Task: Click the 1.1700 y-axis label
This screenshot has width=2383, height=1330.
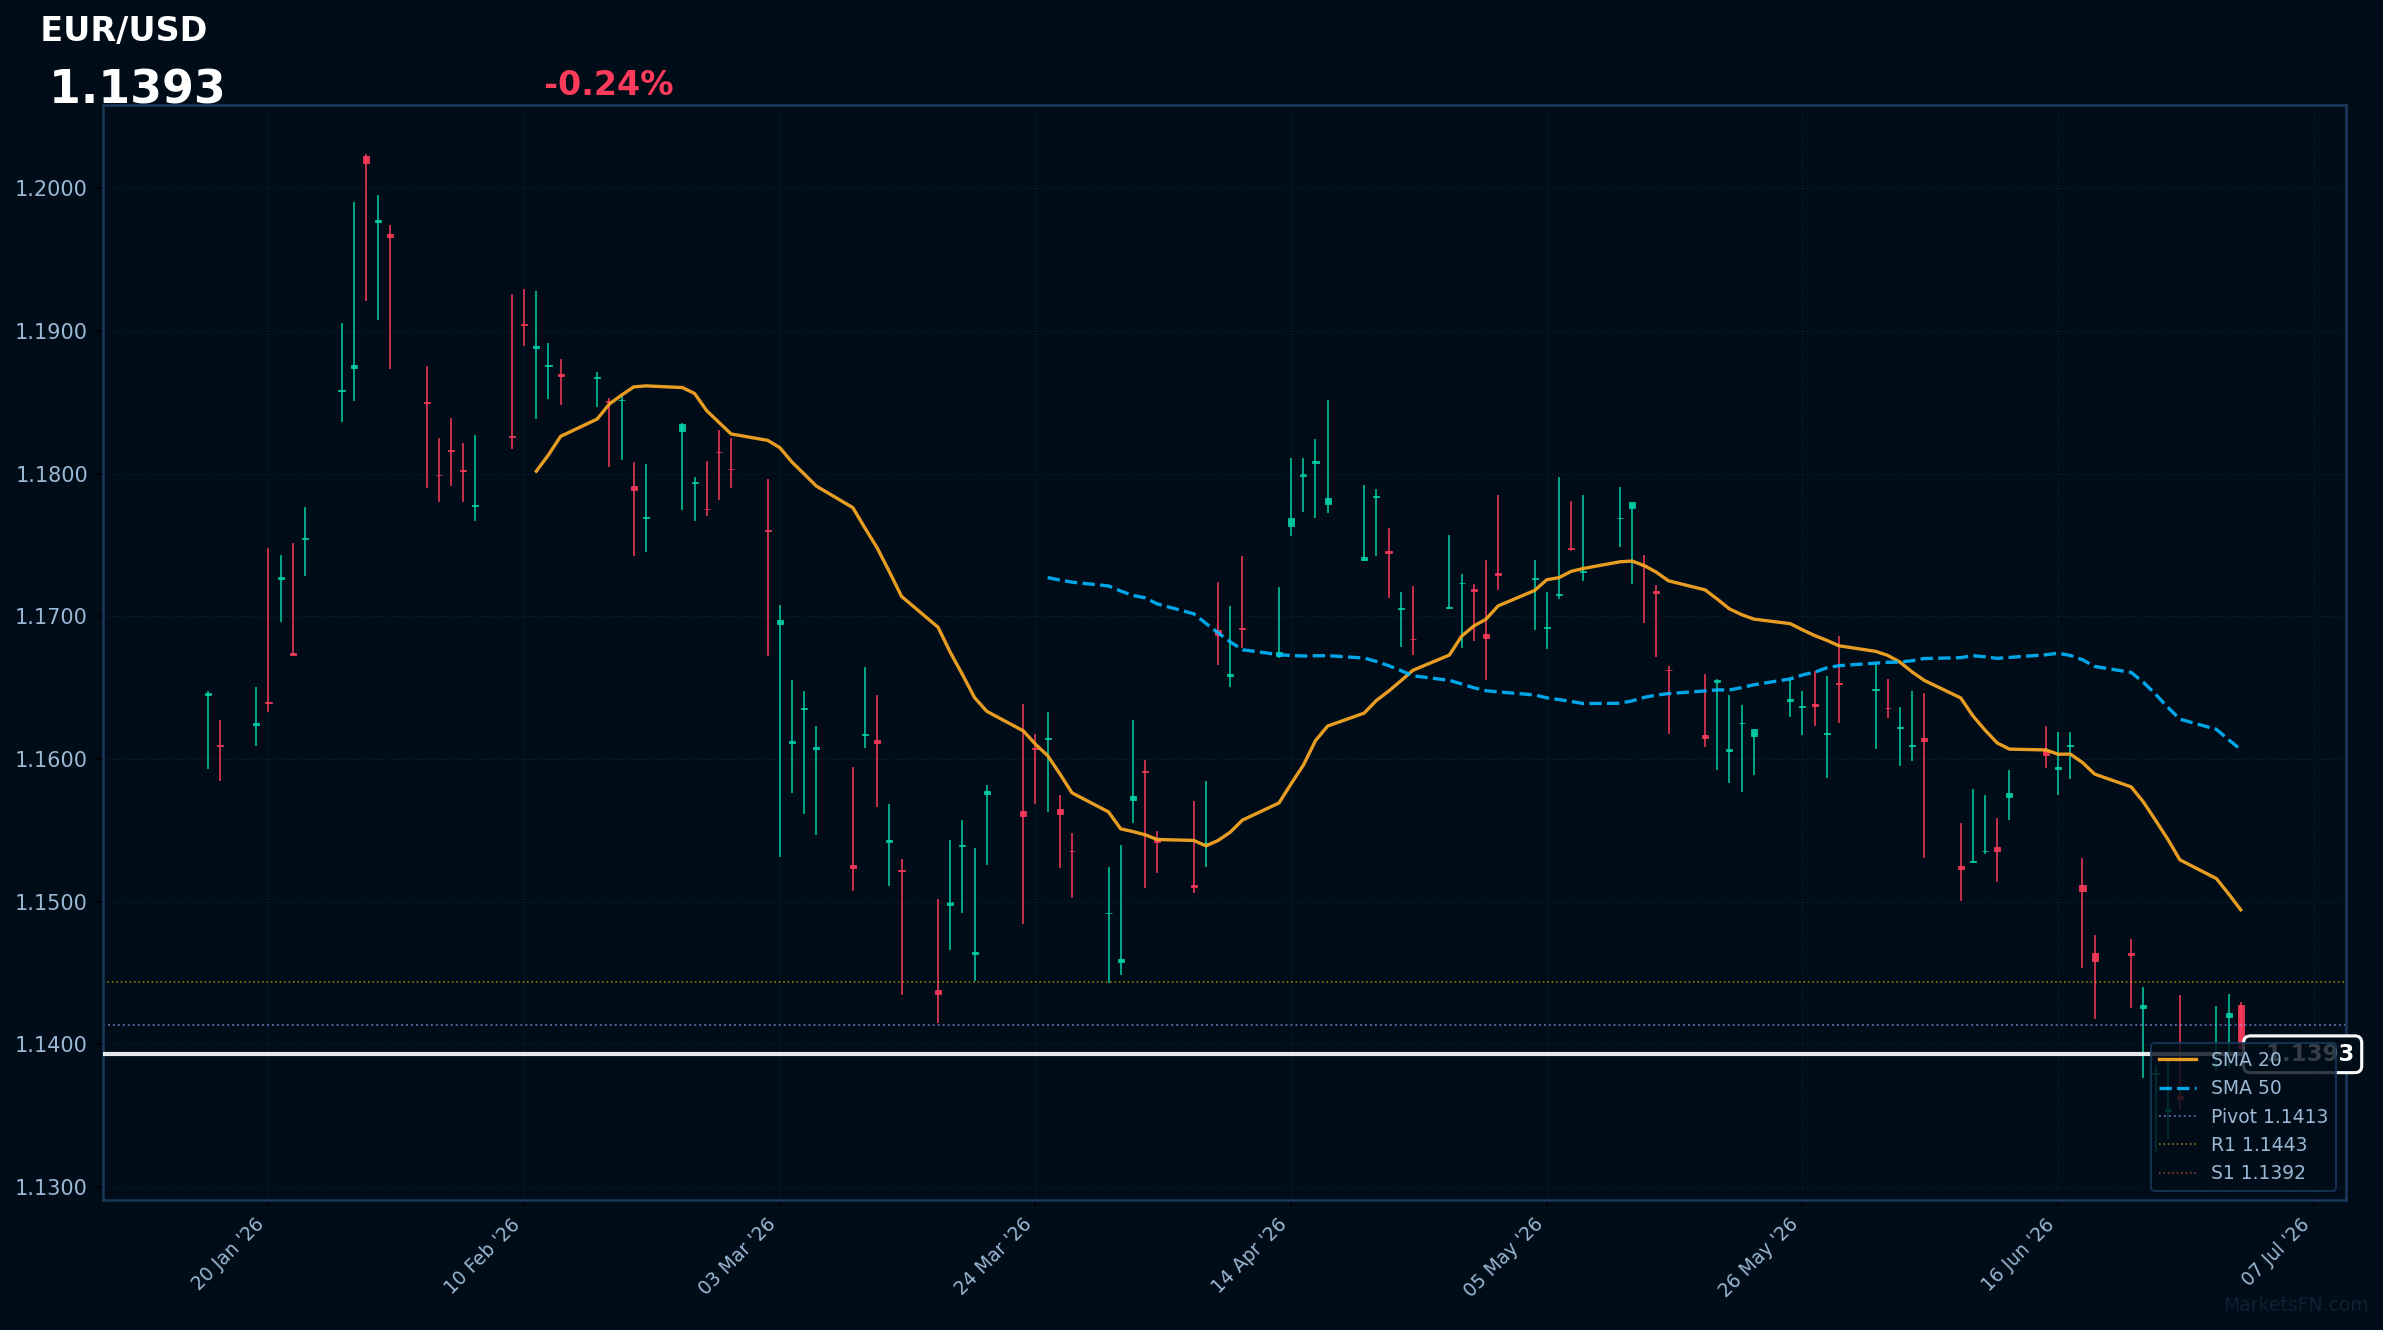Action: coord(51,617)
